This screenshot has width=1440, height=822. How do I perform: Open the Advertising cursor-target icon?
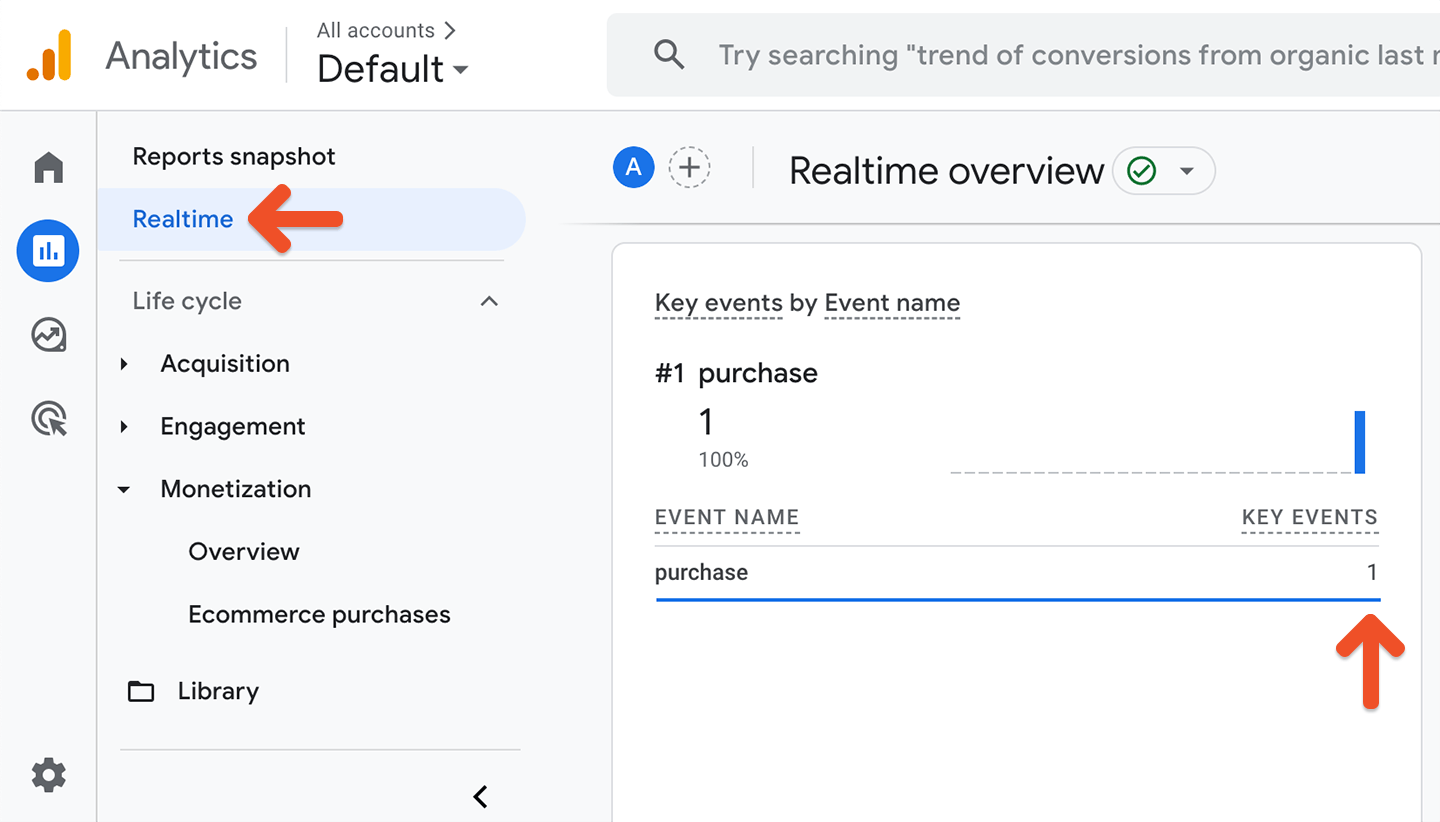pos(48,419)
